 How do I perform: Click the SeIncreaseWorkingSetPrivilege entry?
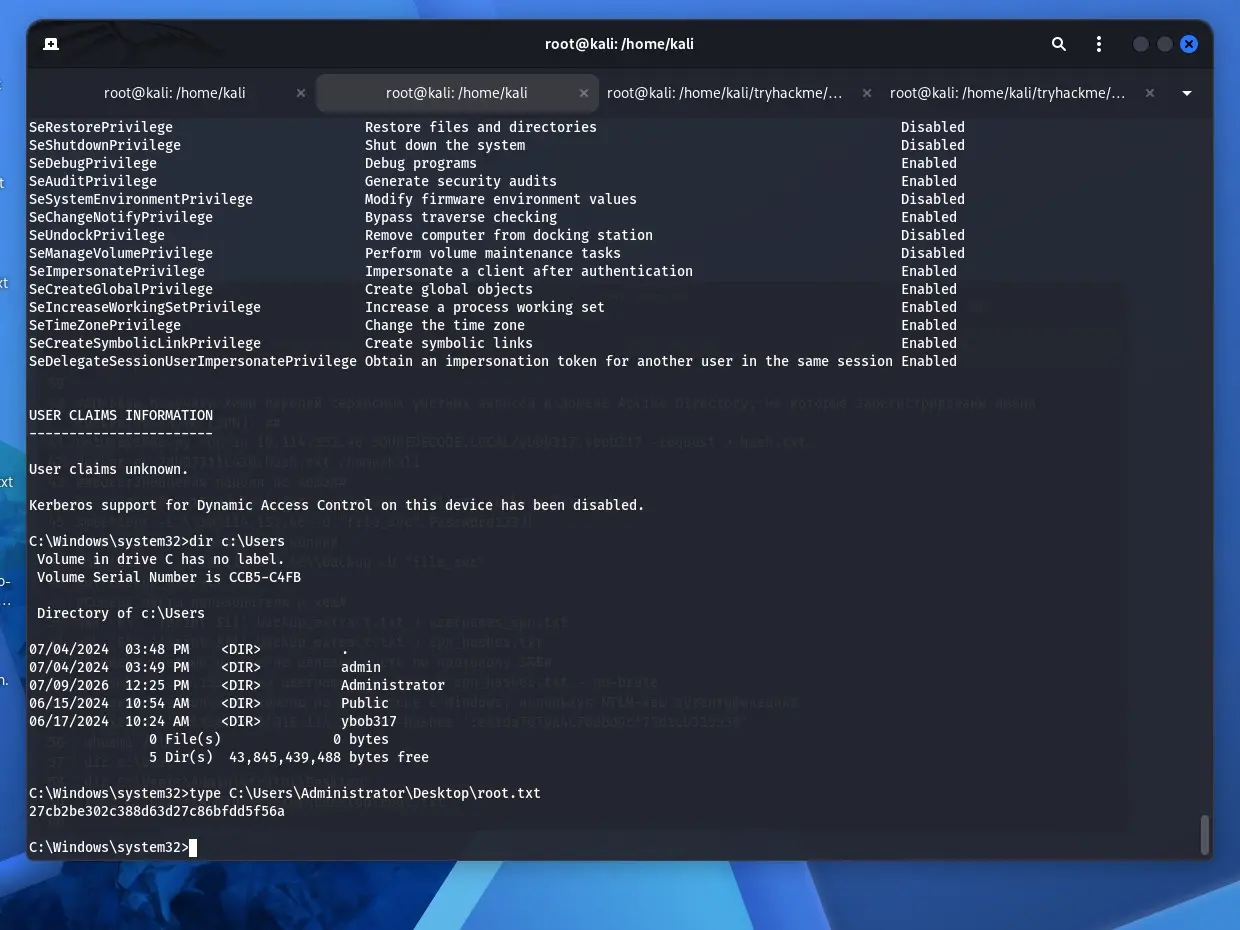click(x=145, y=307)
